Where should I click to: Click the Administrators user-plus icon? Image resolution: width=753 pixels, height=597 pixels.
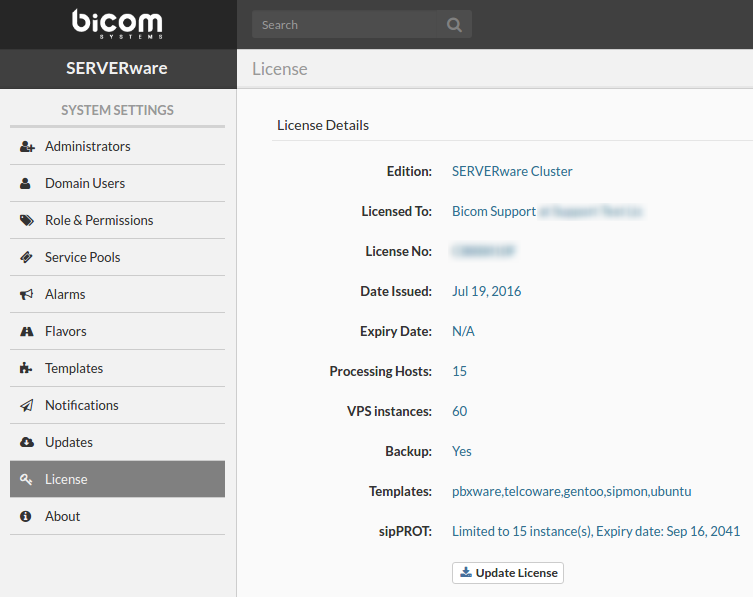tap(27, 147)
